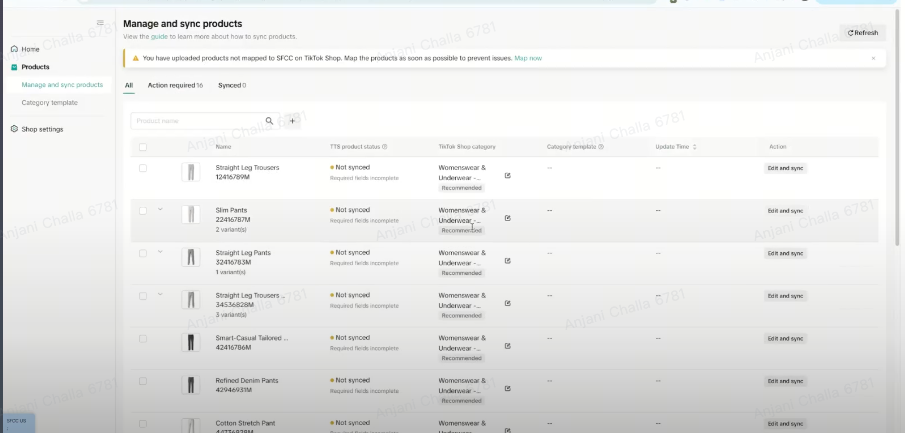The width and height of the screenshot is (905, 433).
Task: Open the Map now link in banner
Action: click(x=528, y=58)
